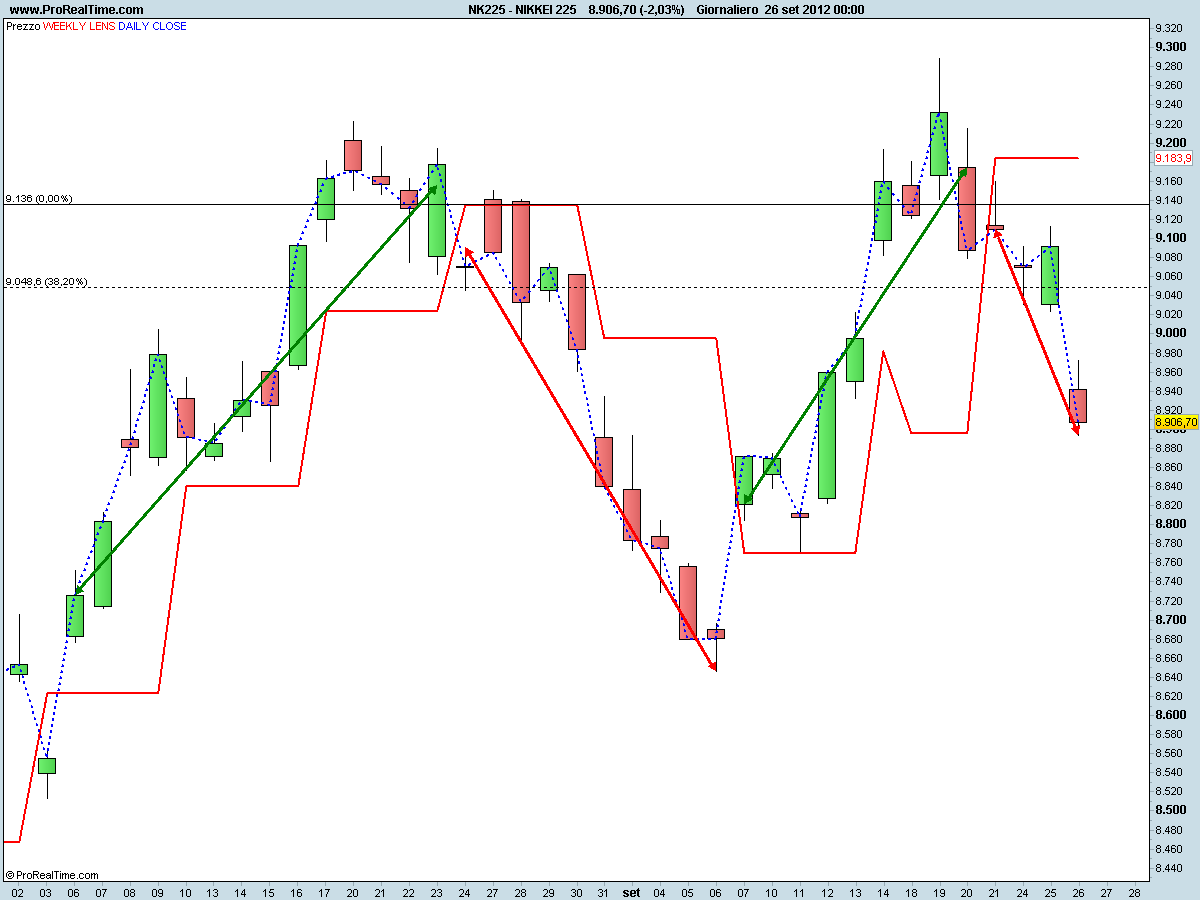Click the 8.500 price axis label
Viewport: 1200px width, 900px height.
1170,810
